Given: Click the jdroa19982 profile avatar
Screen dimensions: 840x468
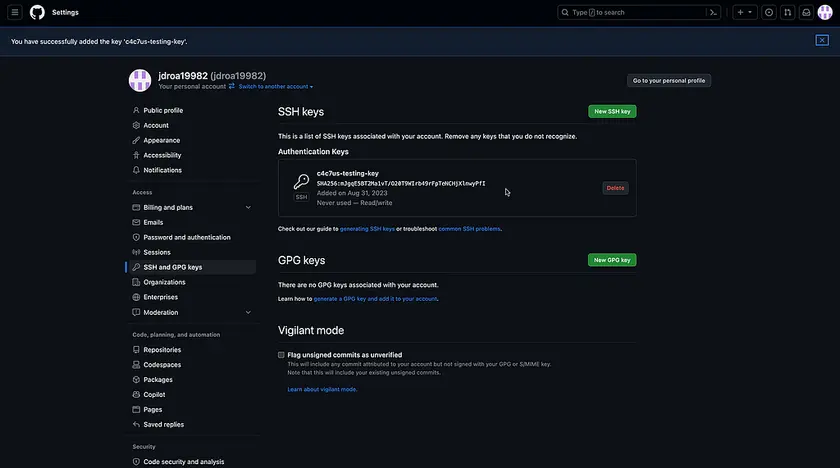Looking at the screenshot, I should coord(140,80).
